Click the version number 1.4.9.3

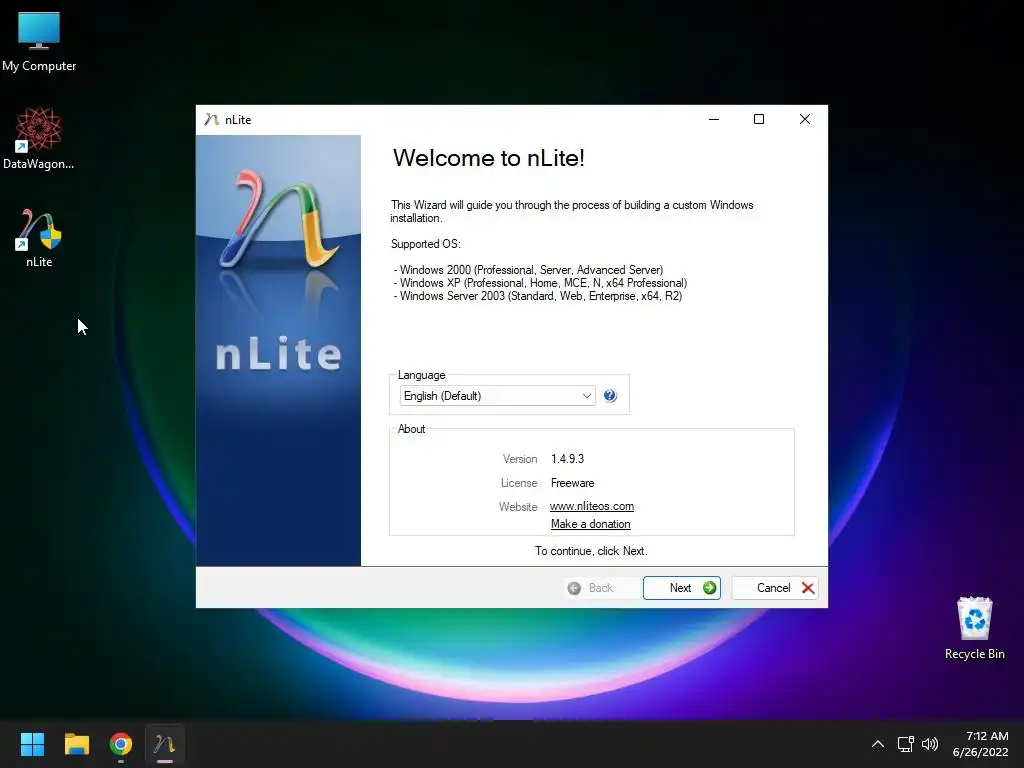(x=568, y=458)
